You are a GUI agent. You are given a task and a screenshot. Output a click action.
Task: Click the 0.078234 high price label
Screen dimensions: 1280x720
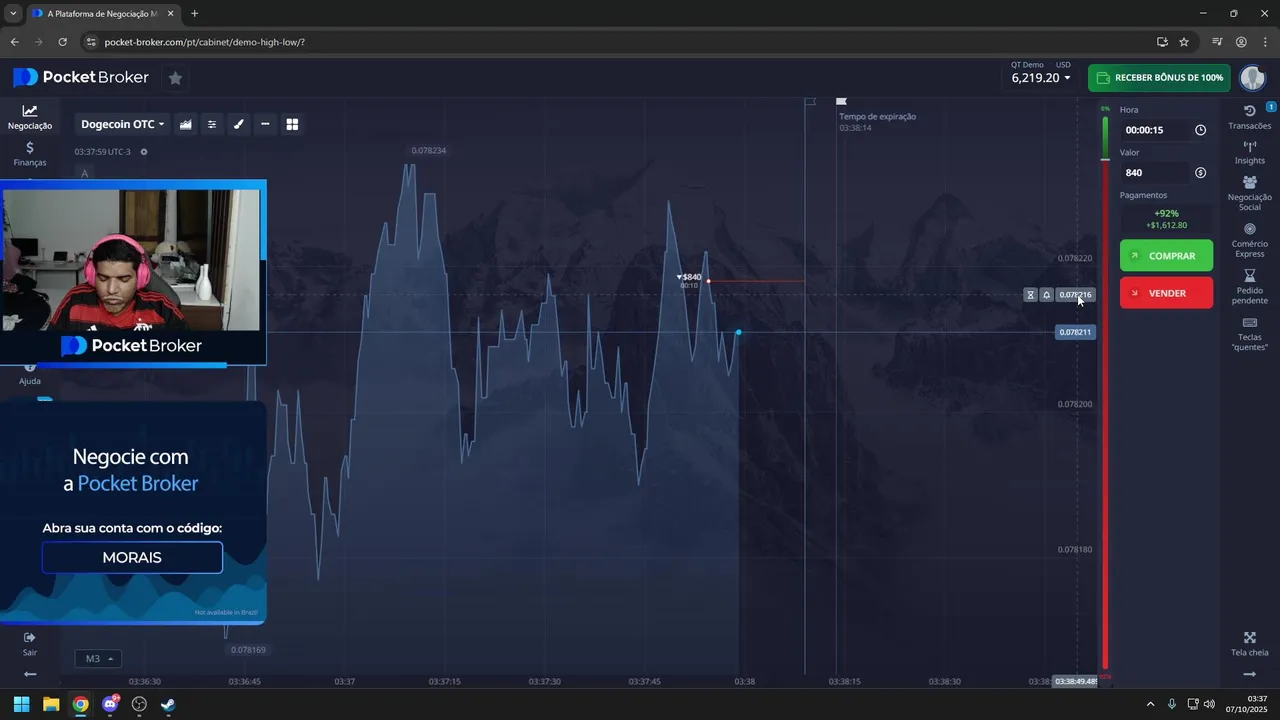click(428, 150)
